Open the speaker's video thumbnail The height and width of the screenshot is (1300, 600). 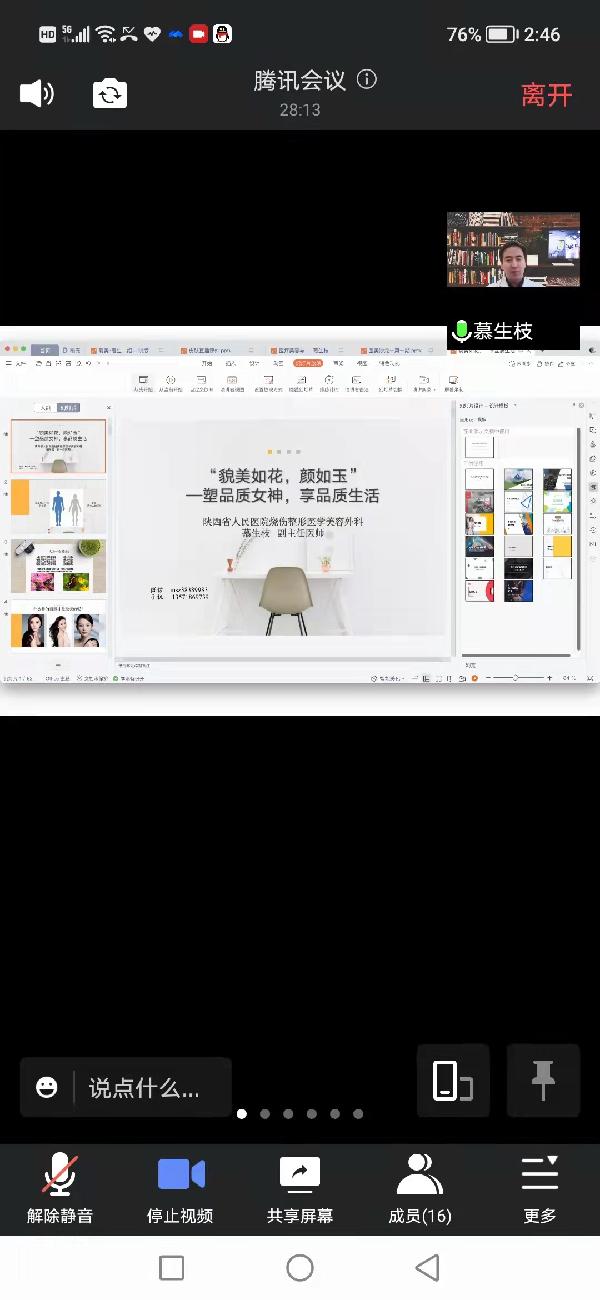click(513, 250)
